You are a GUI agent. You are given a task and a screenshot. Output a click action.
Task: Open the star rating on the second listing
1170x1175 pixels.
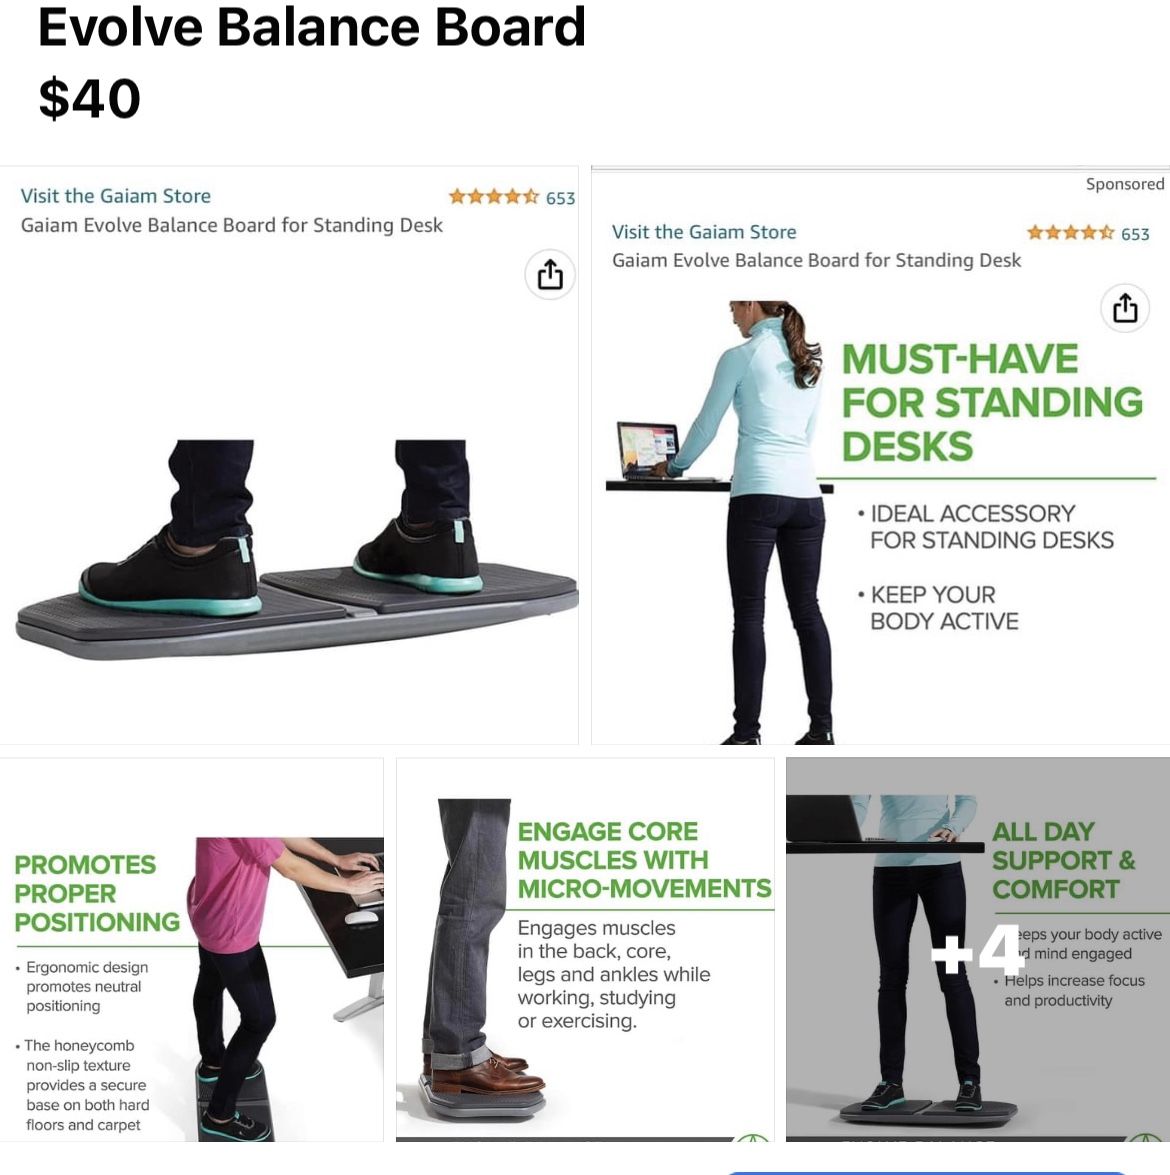click(1070, 232)
